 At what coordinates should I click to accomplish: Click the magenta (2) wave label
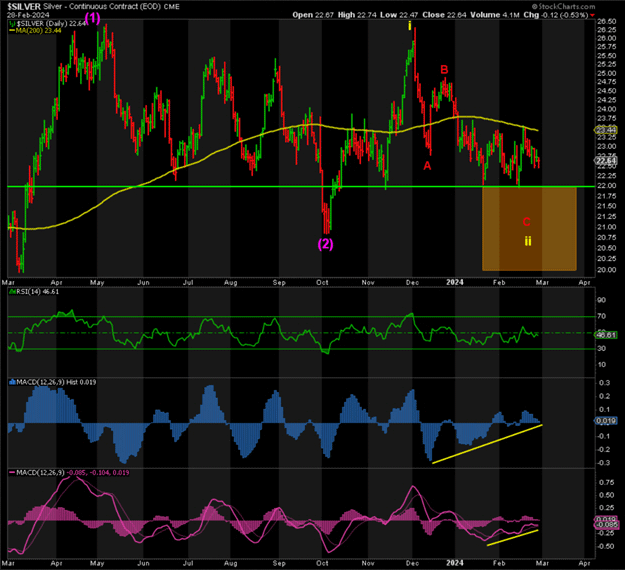coord(326,244)
